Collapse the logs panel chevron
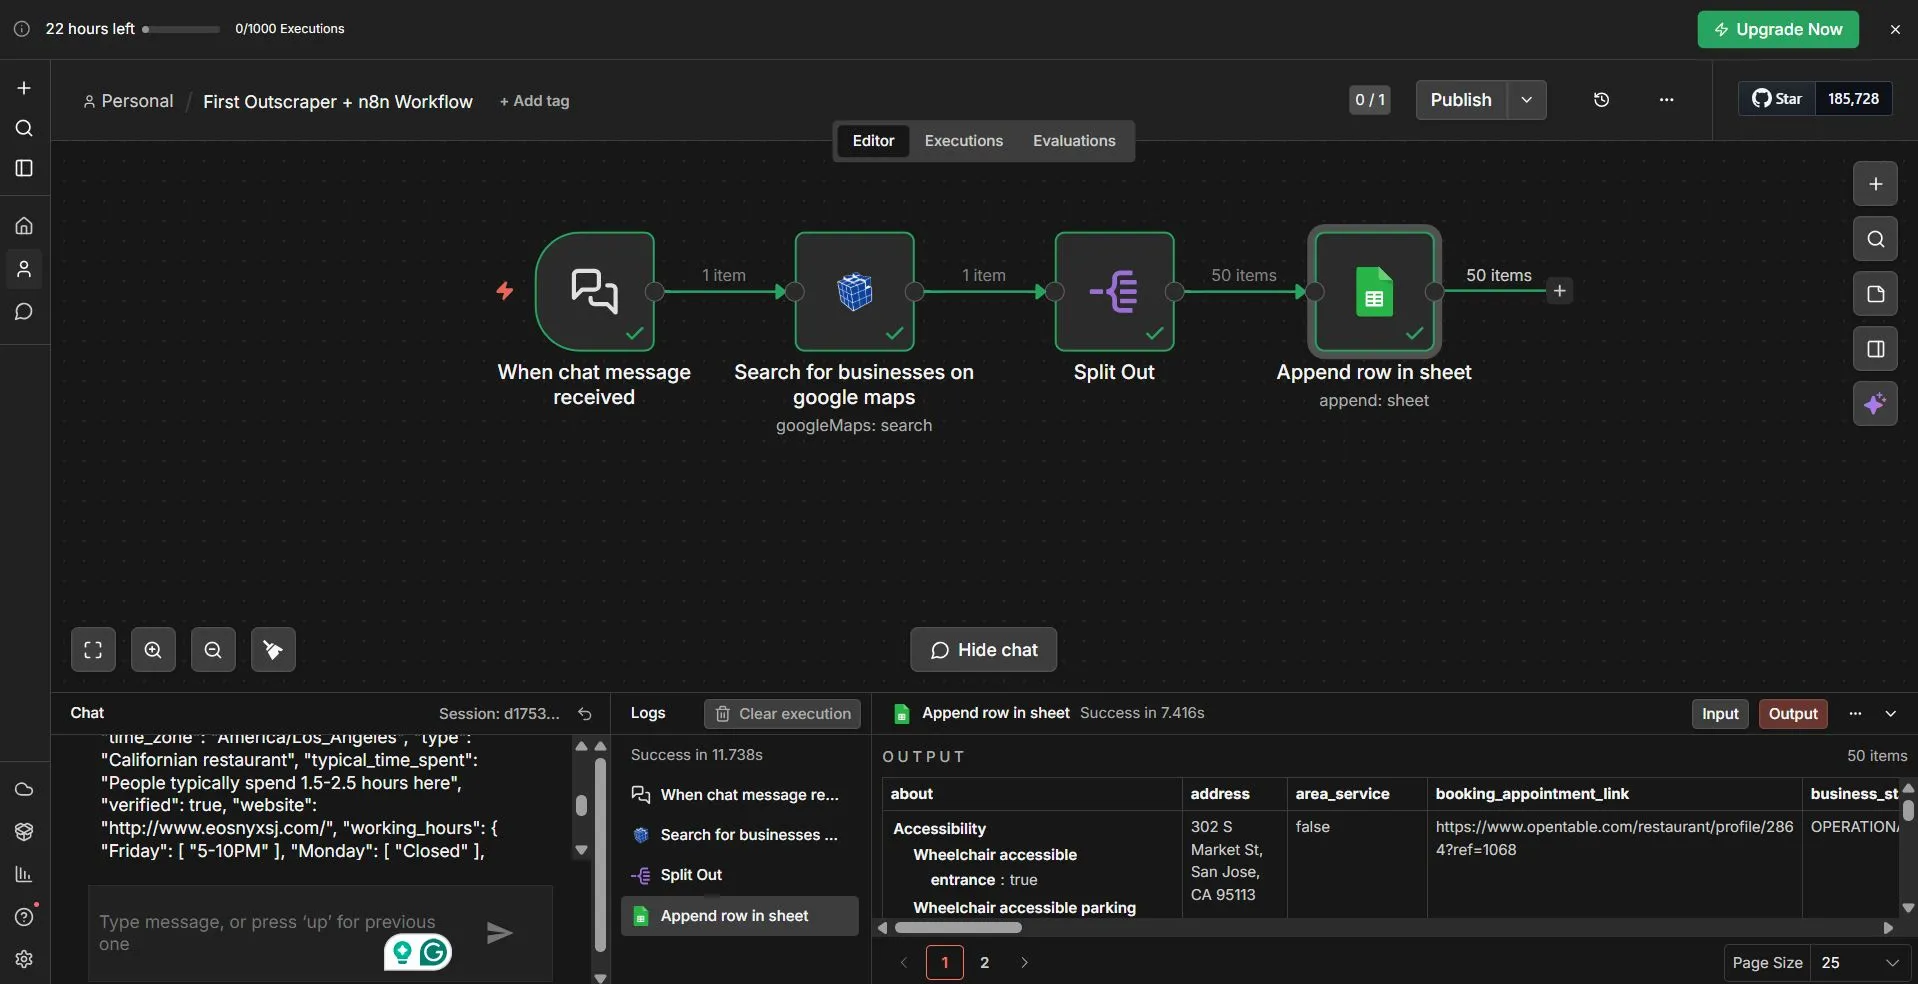This screenshot has width=1918, height=984. (1890, 714)
